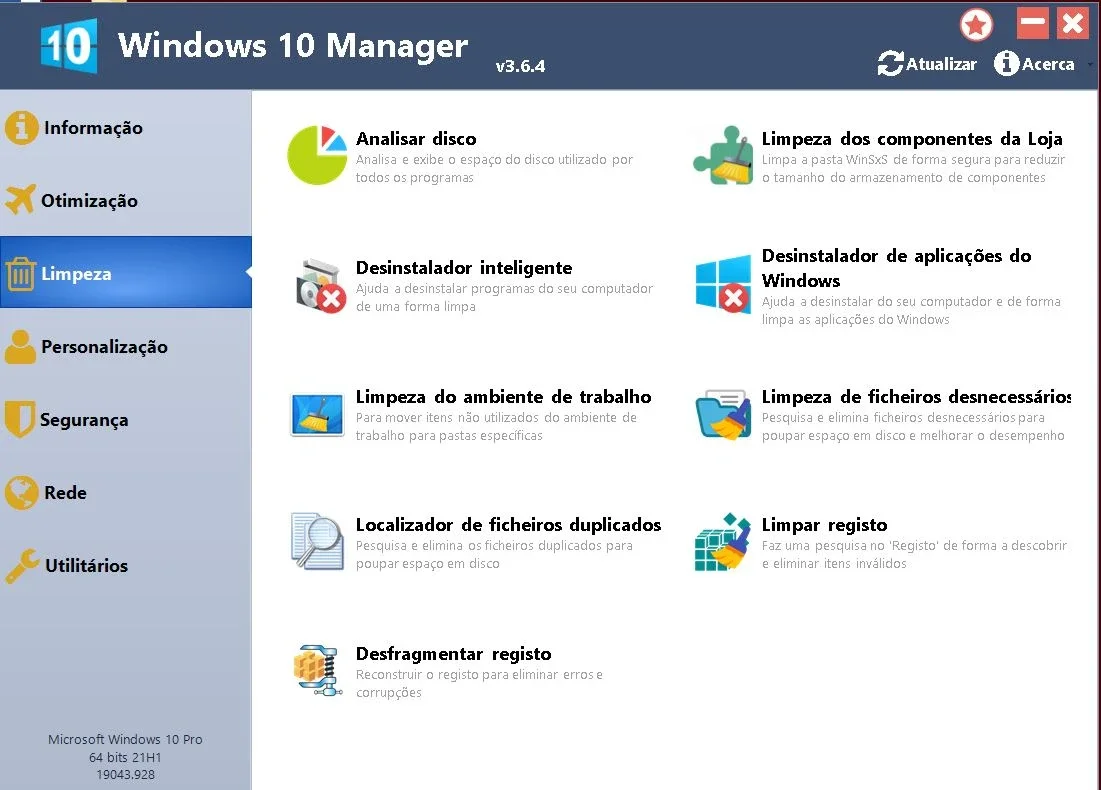Click the Limpar registo cubes icon
Screen dimensions: 1101x790
tap(723, 541)
